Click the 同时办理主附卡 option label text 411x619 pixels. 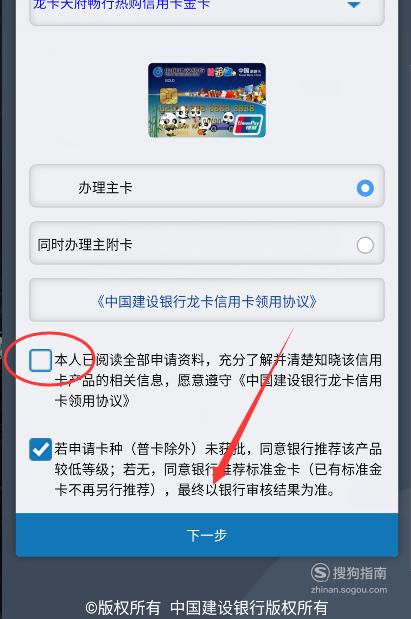point(85,245)
